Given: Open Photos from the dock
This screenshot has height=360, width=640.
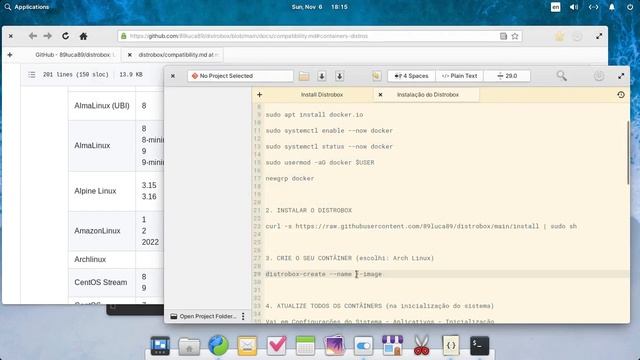Looking at the screenshot, I should 334,345.
